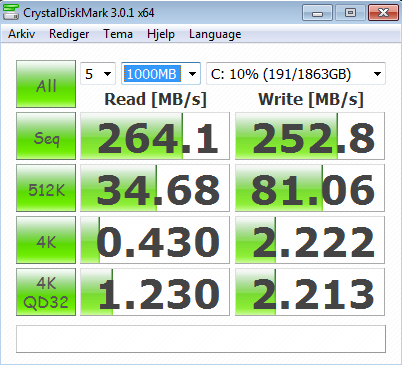Viewport: 402px width, 365px height.
Task: Open the Arkiv menu
Action: click(x=22, y=34)
